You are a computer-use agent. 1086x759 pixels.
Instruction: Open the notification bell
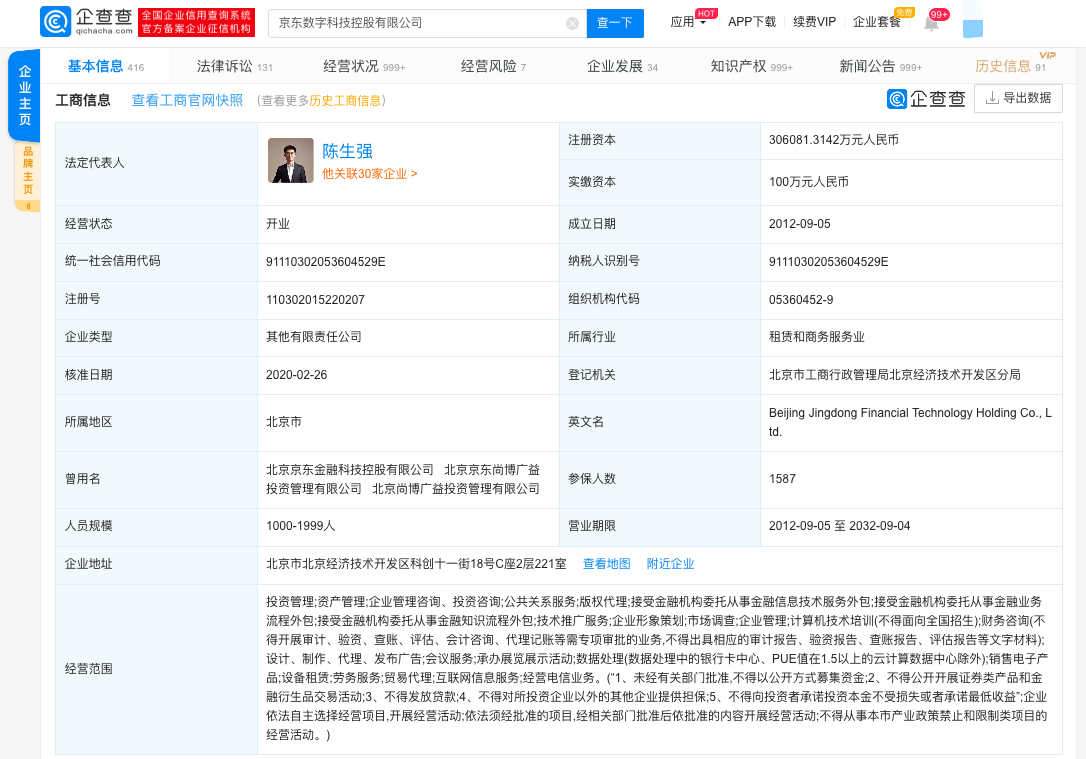click(x=932, y=24)
